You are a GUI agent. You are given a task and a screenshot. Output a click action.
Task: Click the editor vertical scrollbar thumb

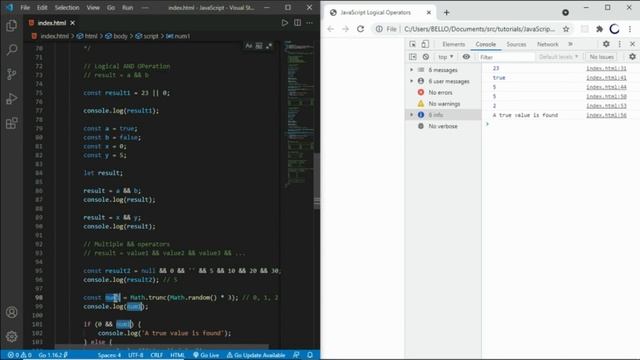pyautogui.click(x=316, y=182)
